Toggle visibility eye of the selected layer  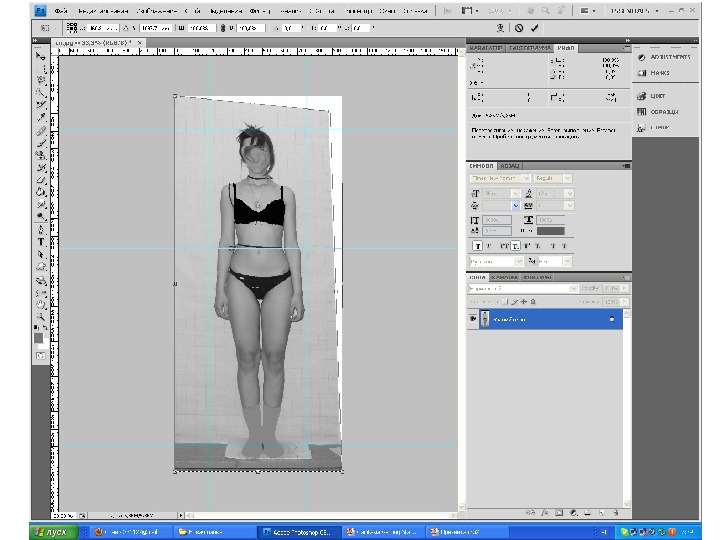point(472,319)
